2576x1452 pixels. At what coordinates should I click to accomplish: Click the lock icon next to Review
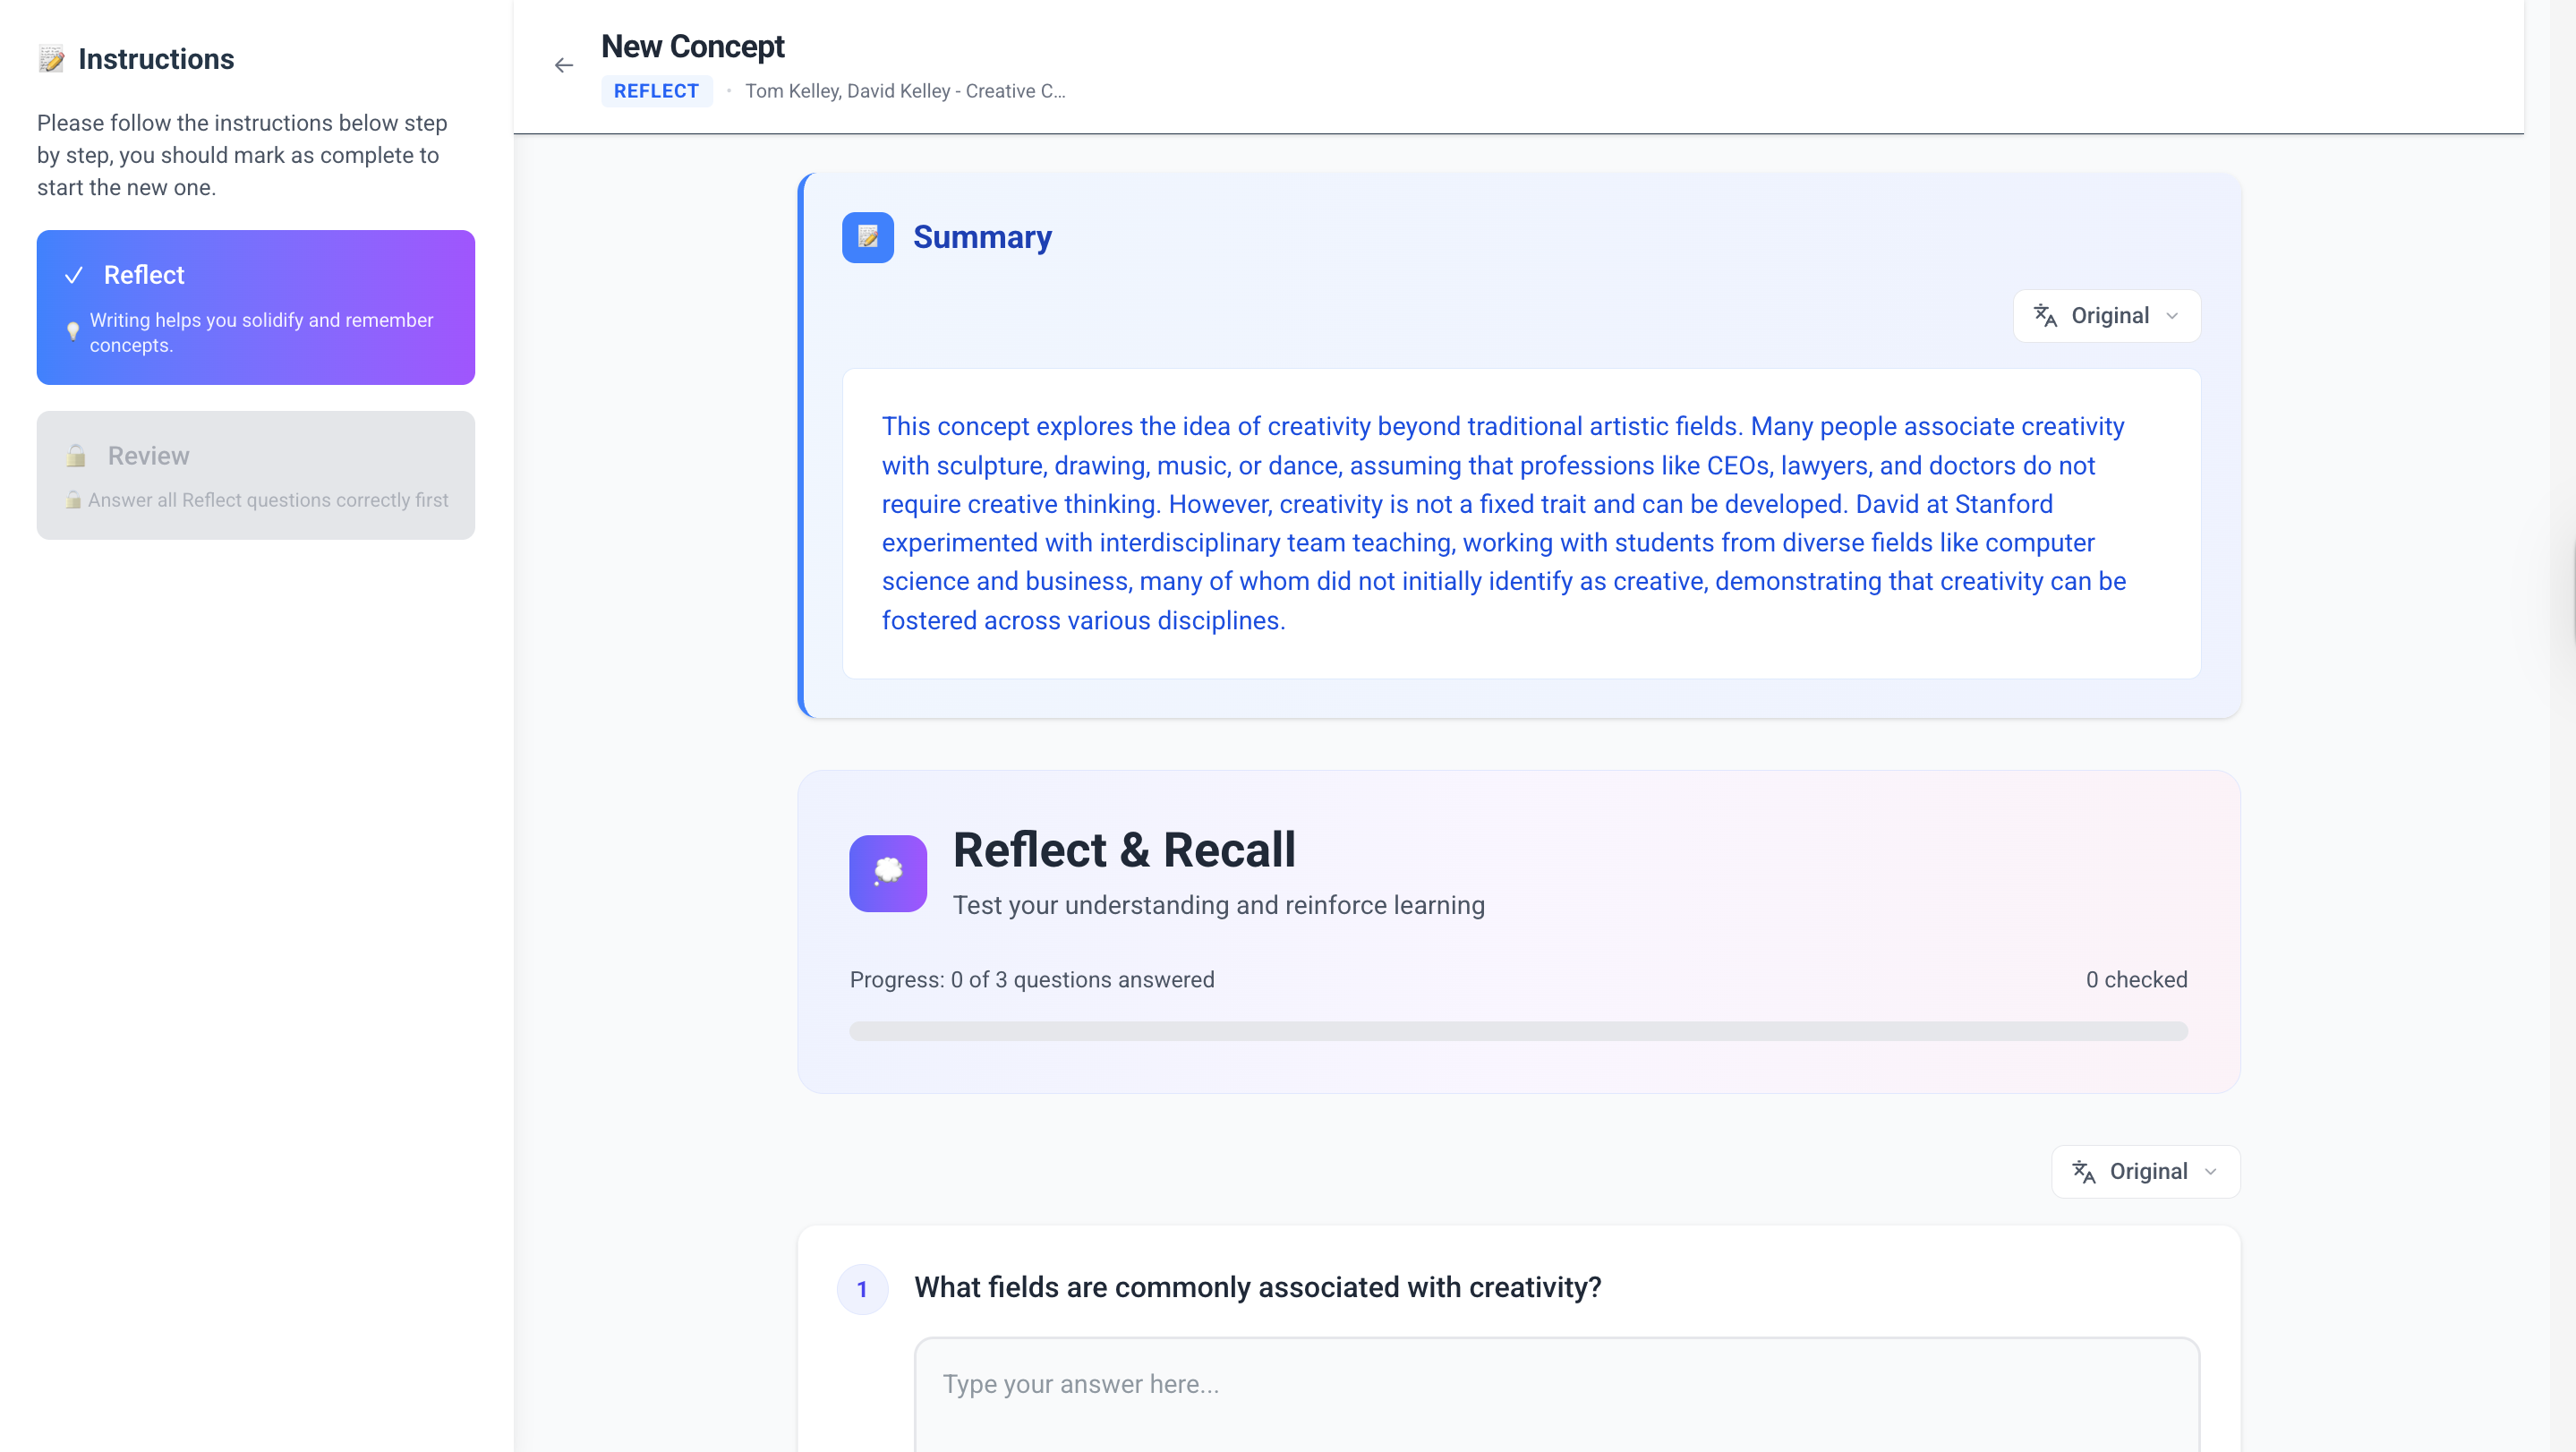75,456
